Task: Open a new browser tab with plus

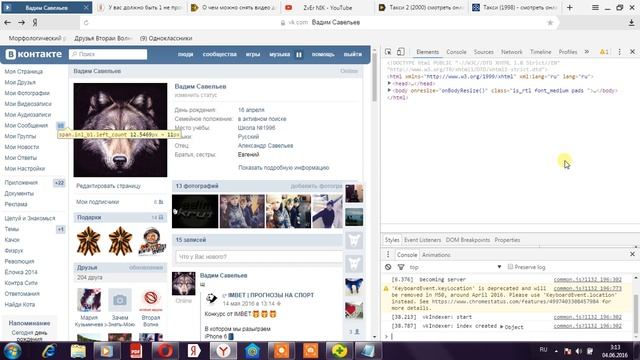Action: coord(570,7)
